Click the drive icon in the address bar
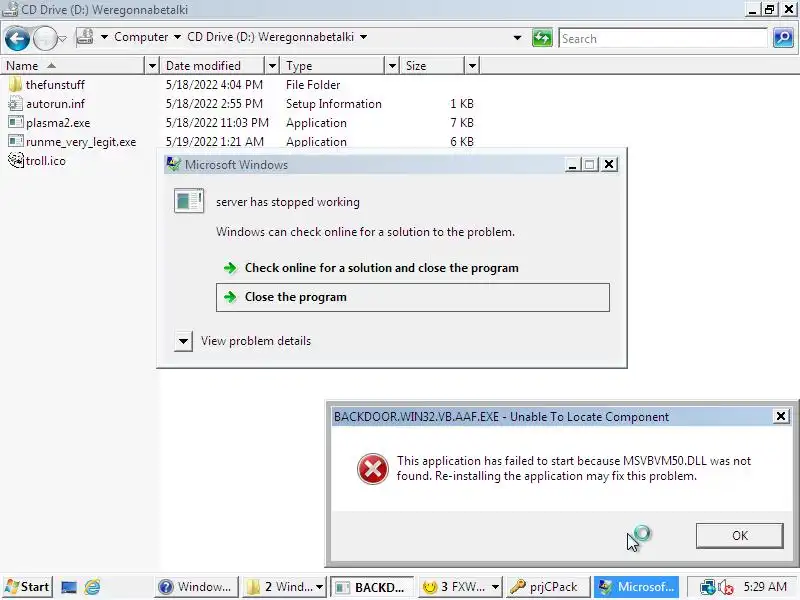 click(x=85, y=37)
